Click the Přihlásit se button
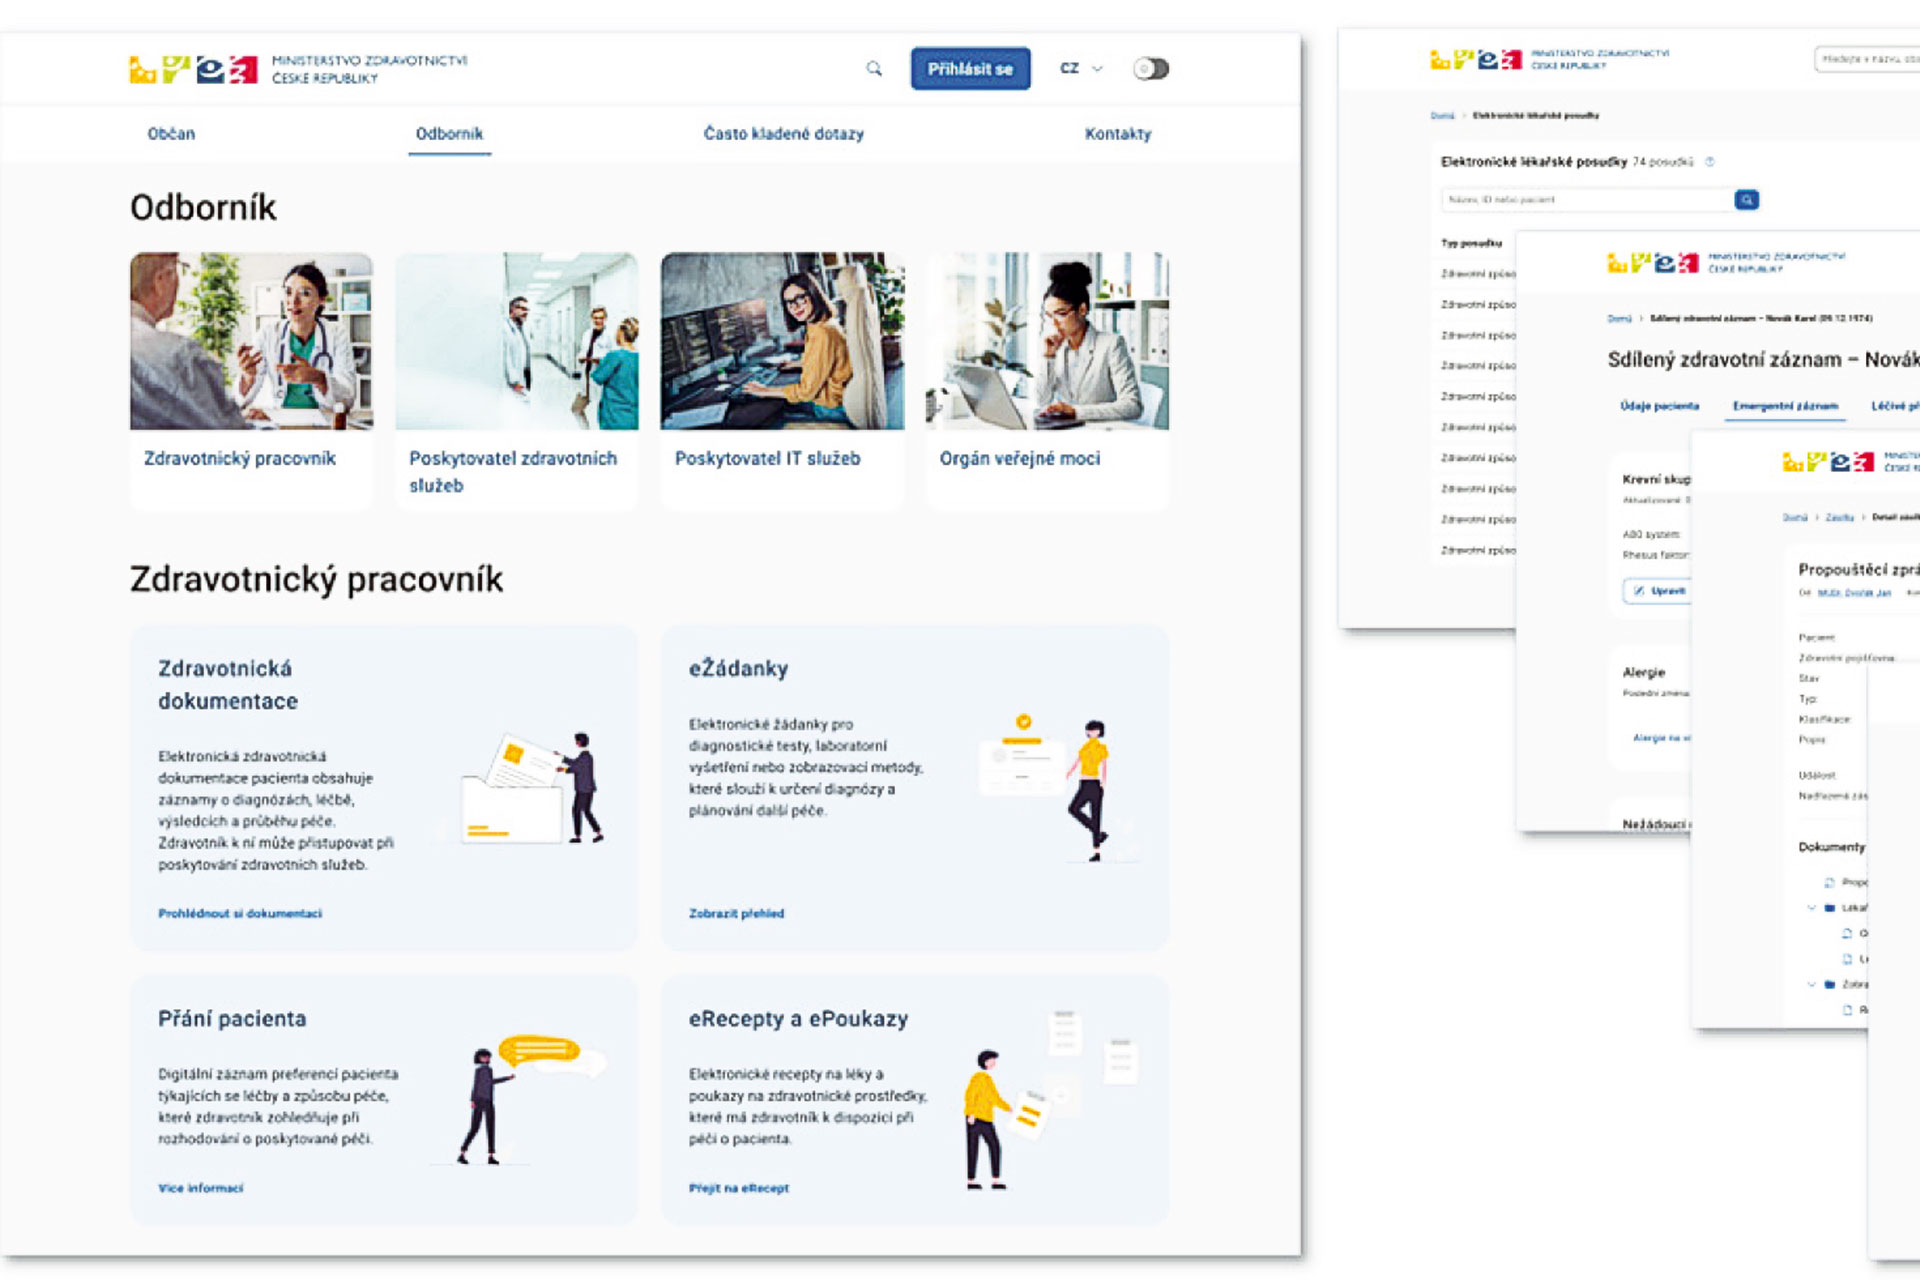The width and height of the screenshot is (1920, 1280). (969, 69)
